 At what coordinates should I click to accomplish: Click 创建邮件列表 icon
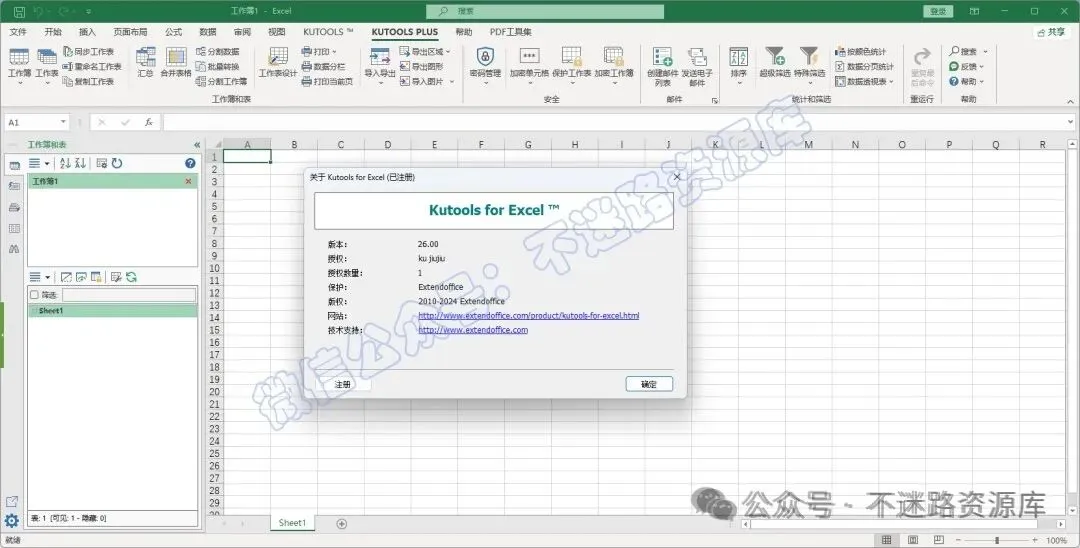(x=663, y=56)
